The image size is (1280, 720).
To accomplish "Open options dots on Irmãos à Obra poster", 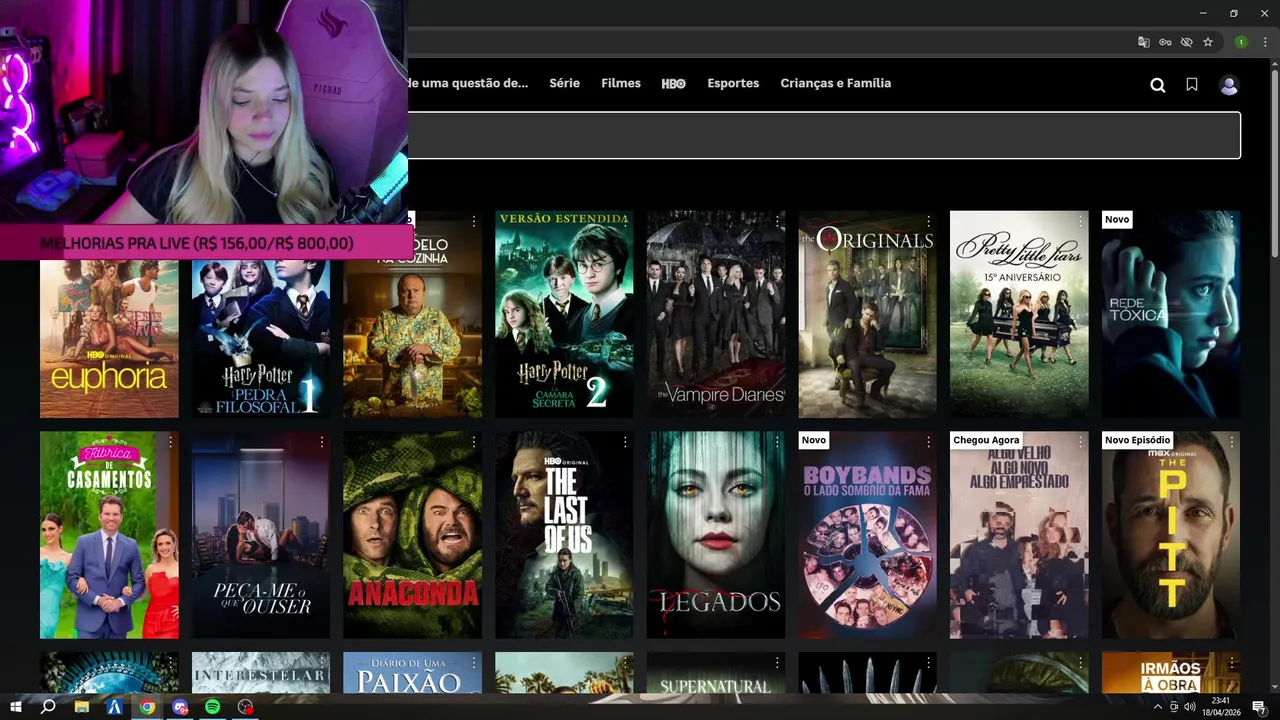I will pos(1232,663).
